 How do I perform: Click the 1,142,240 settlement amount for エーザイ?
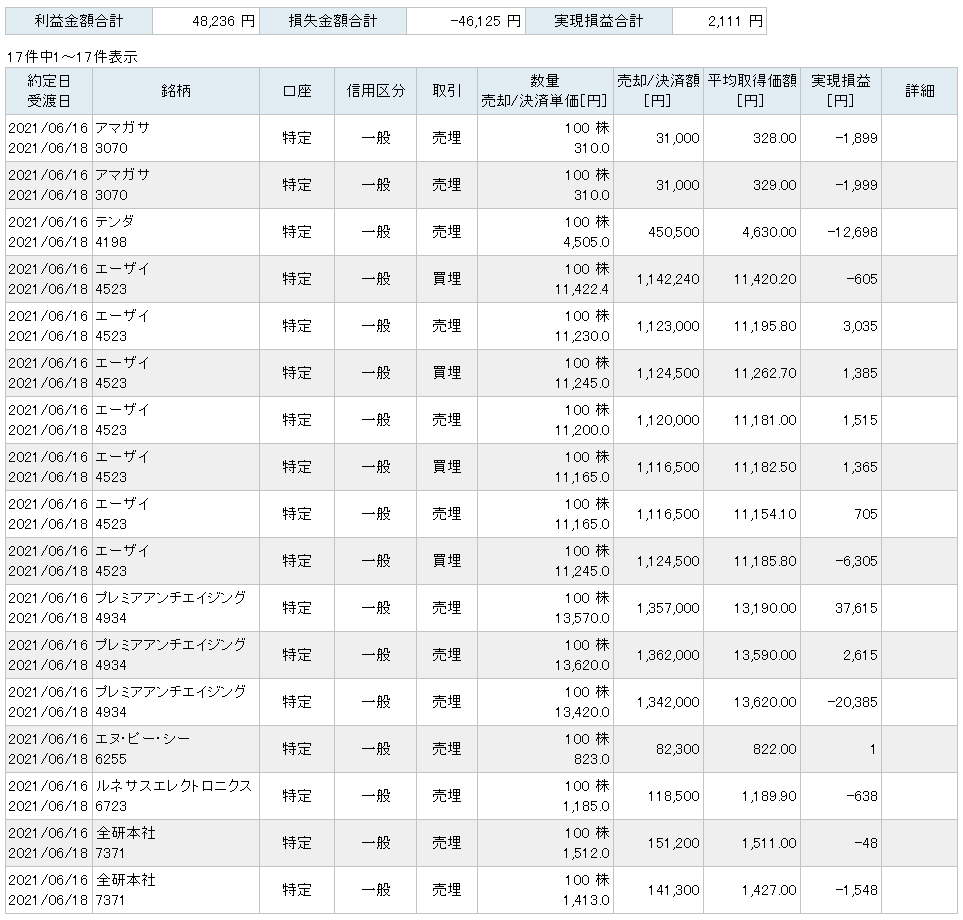pyautogui.click(x=668, y=279)
